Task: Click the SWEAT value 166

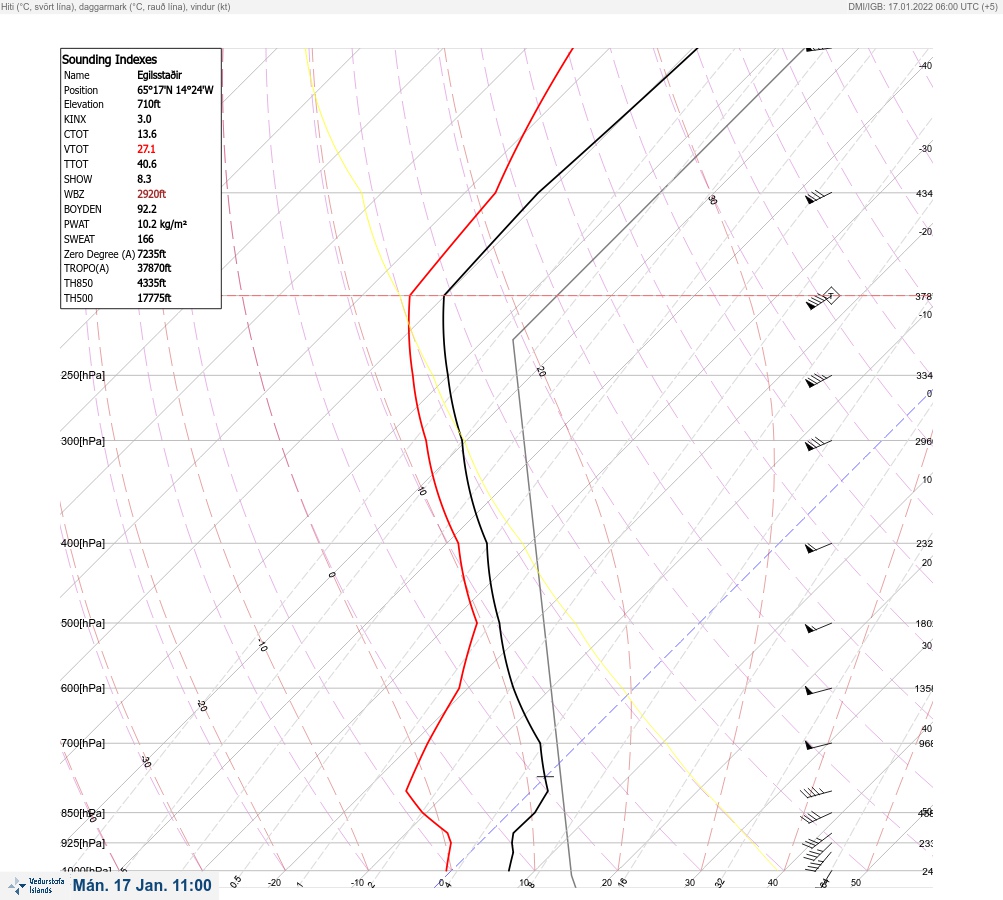Action: click(x=145, y=239)
